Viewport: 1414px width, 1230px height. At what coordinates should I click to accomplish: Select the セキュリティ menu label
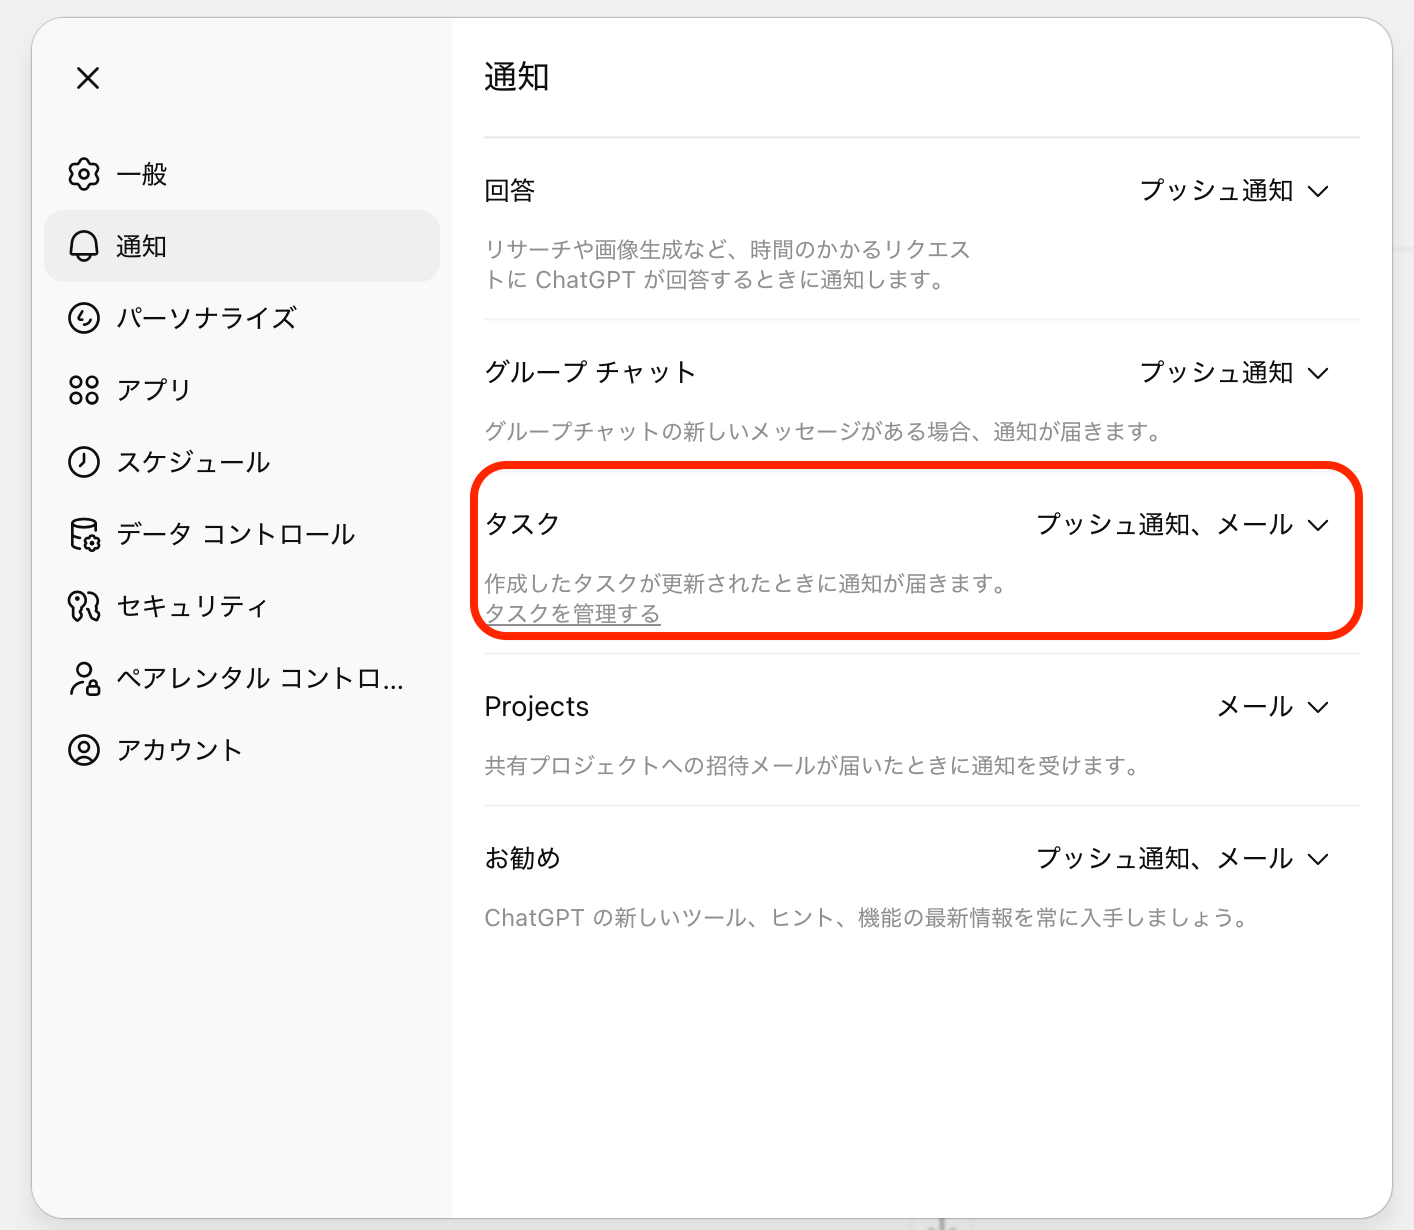192,606
